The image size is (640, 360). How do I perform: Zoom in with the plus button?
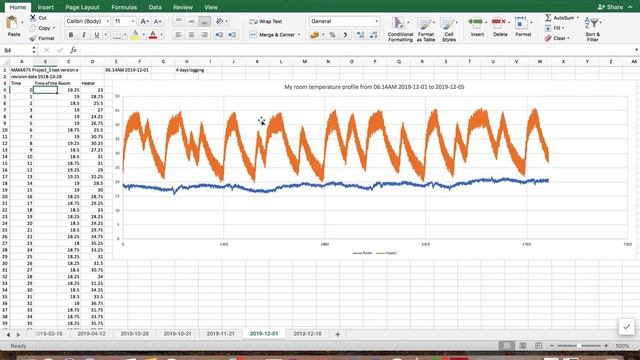tap(606, 346)
